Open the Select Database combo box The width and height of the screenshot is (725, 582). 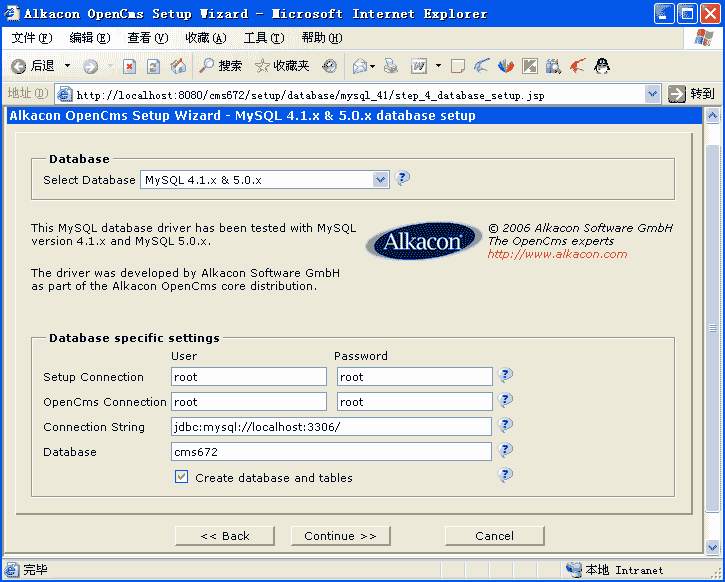point(264,180)
